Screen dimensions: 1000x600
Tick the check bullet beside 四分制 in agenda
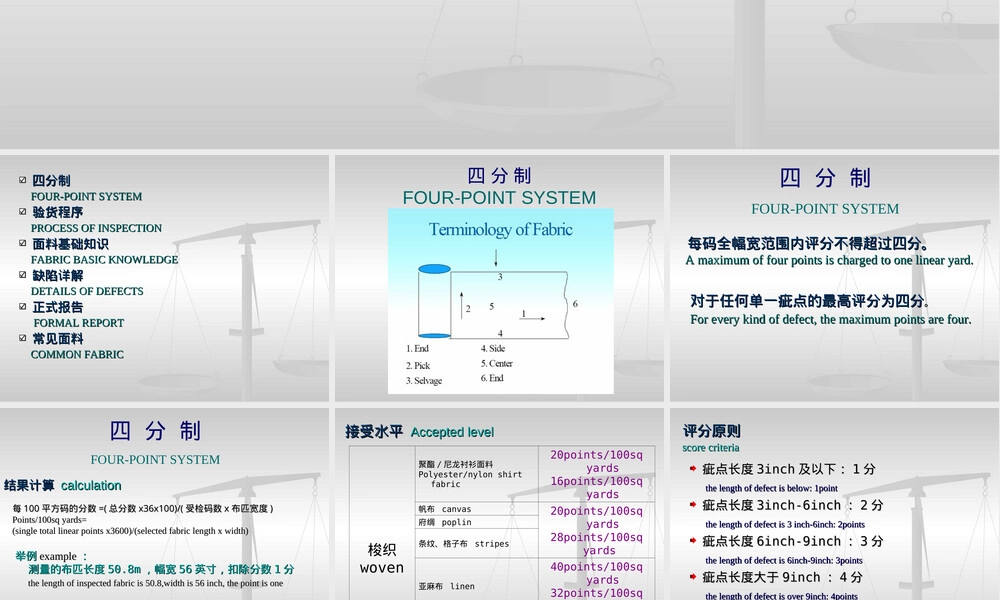23,180
